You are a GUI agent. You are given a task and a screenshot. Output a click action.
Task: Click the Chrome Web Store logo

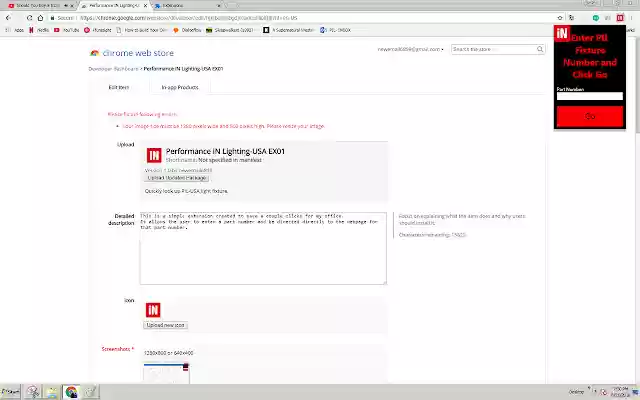pyautogui.click(x=132, y=53)
